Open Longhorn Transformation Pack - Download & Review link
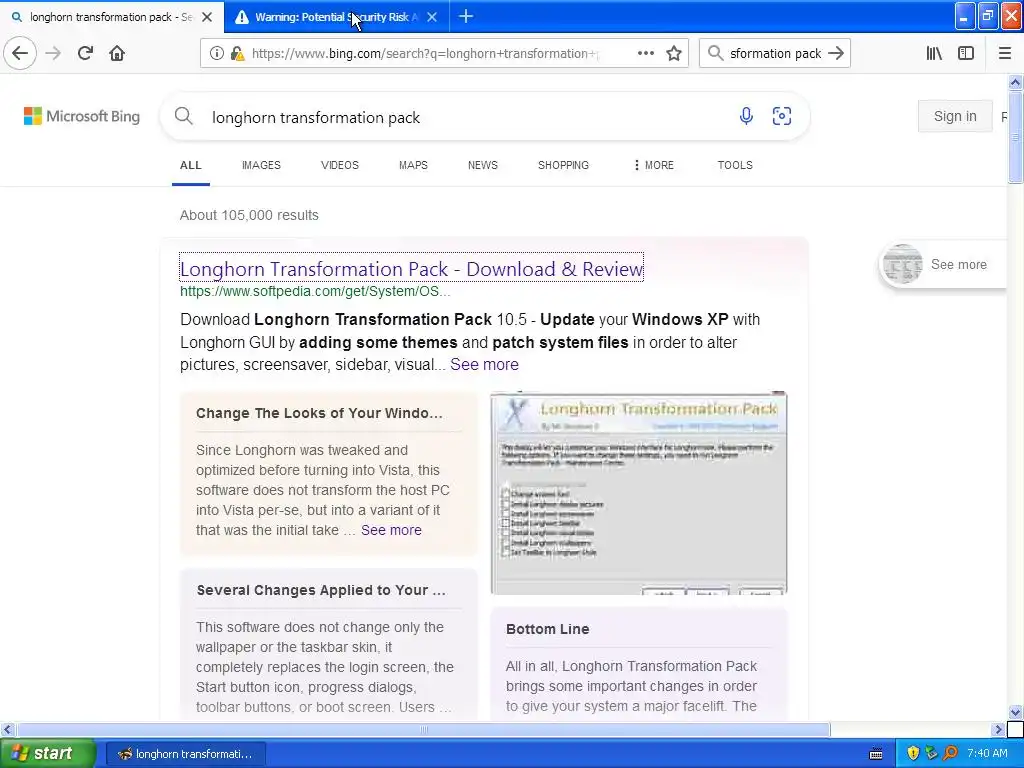 click(411, 269)
